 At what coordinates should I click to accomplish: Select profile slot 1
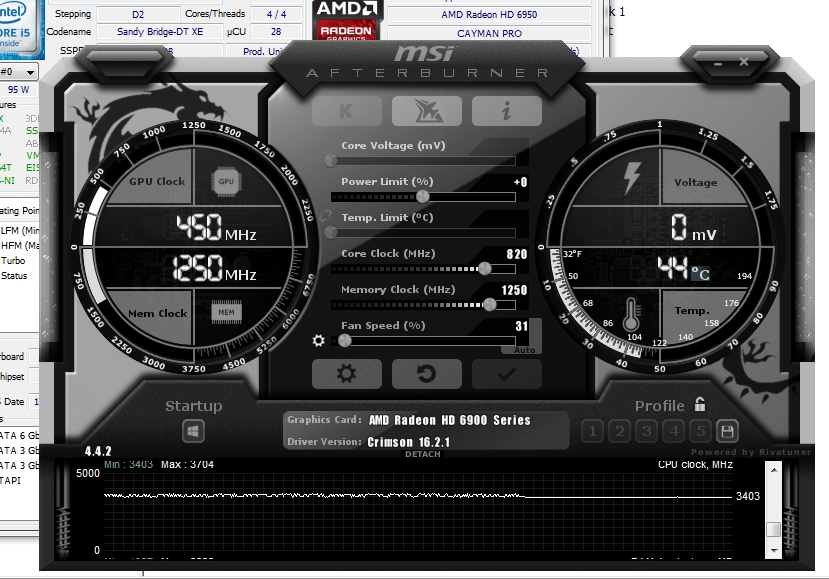[593, 431]
